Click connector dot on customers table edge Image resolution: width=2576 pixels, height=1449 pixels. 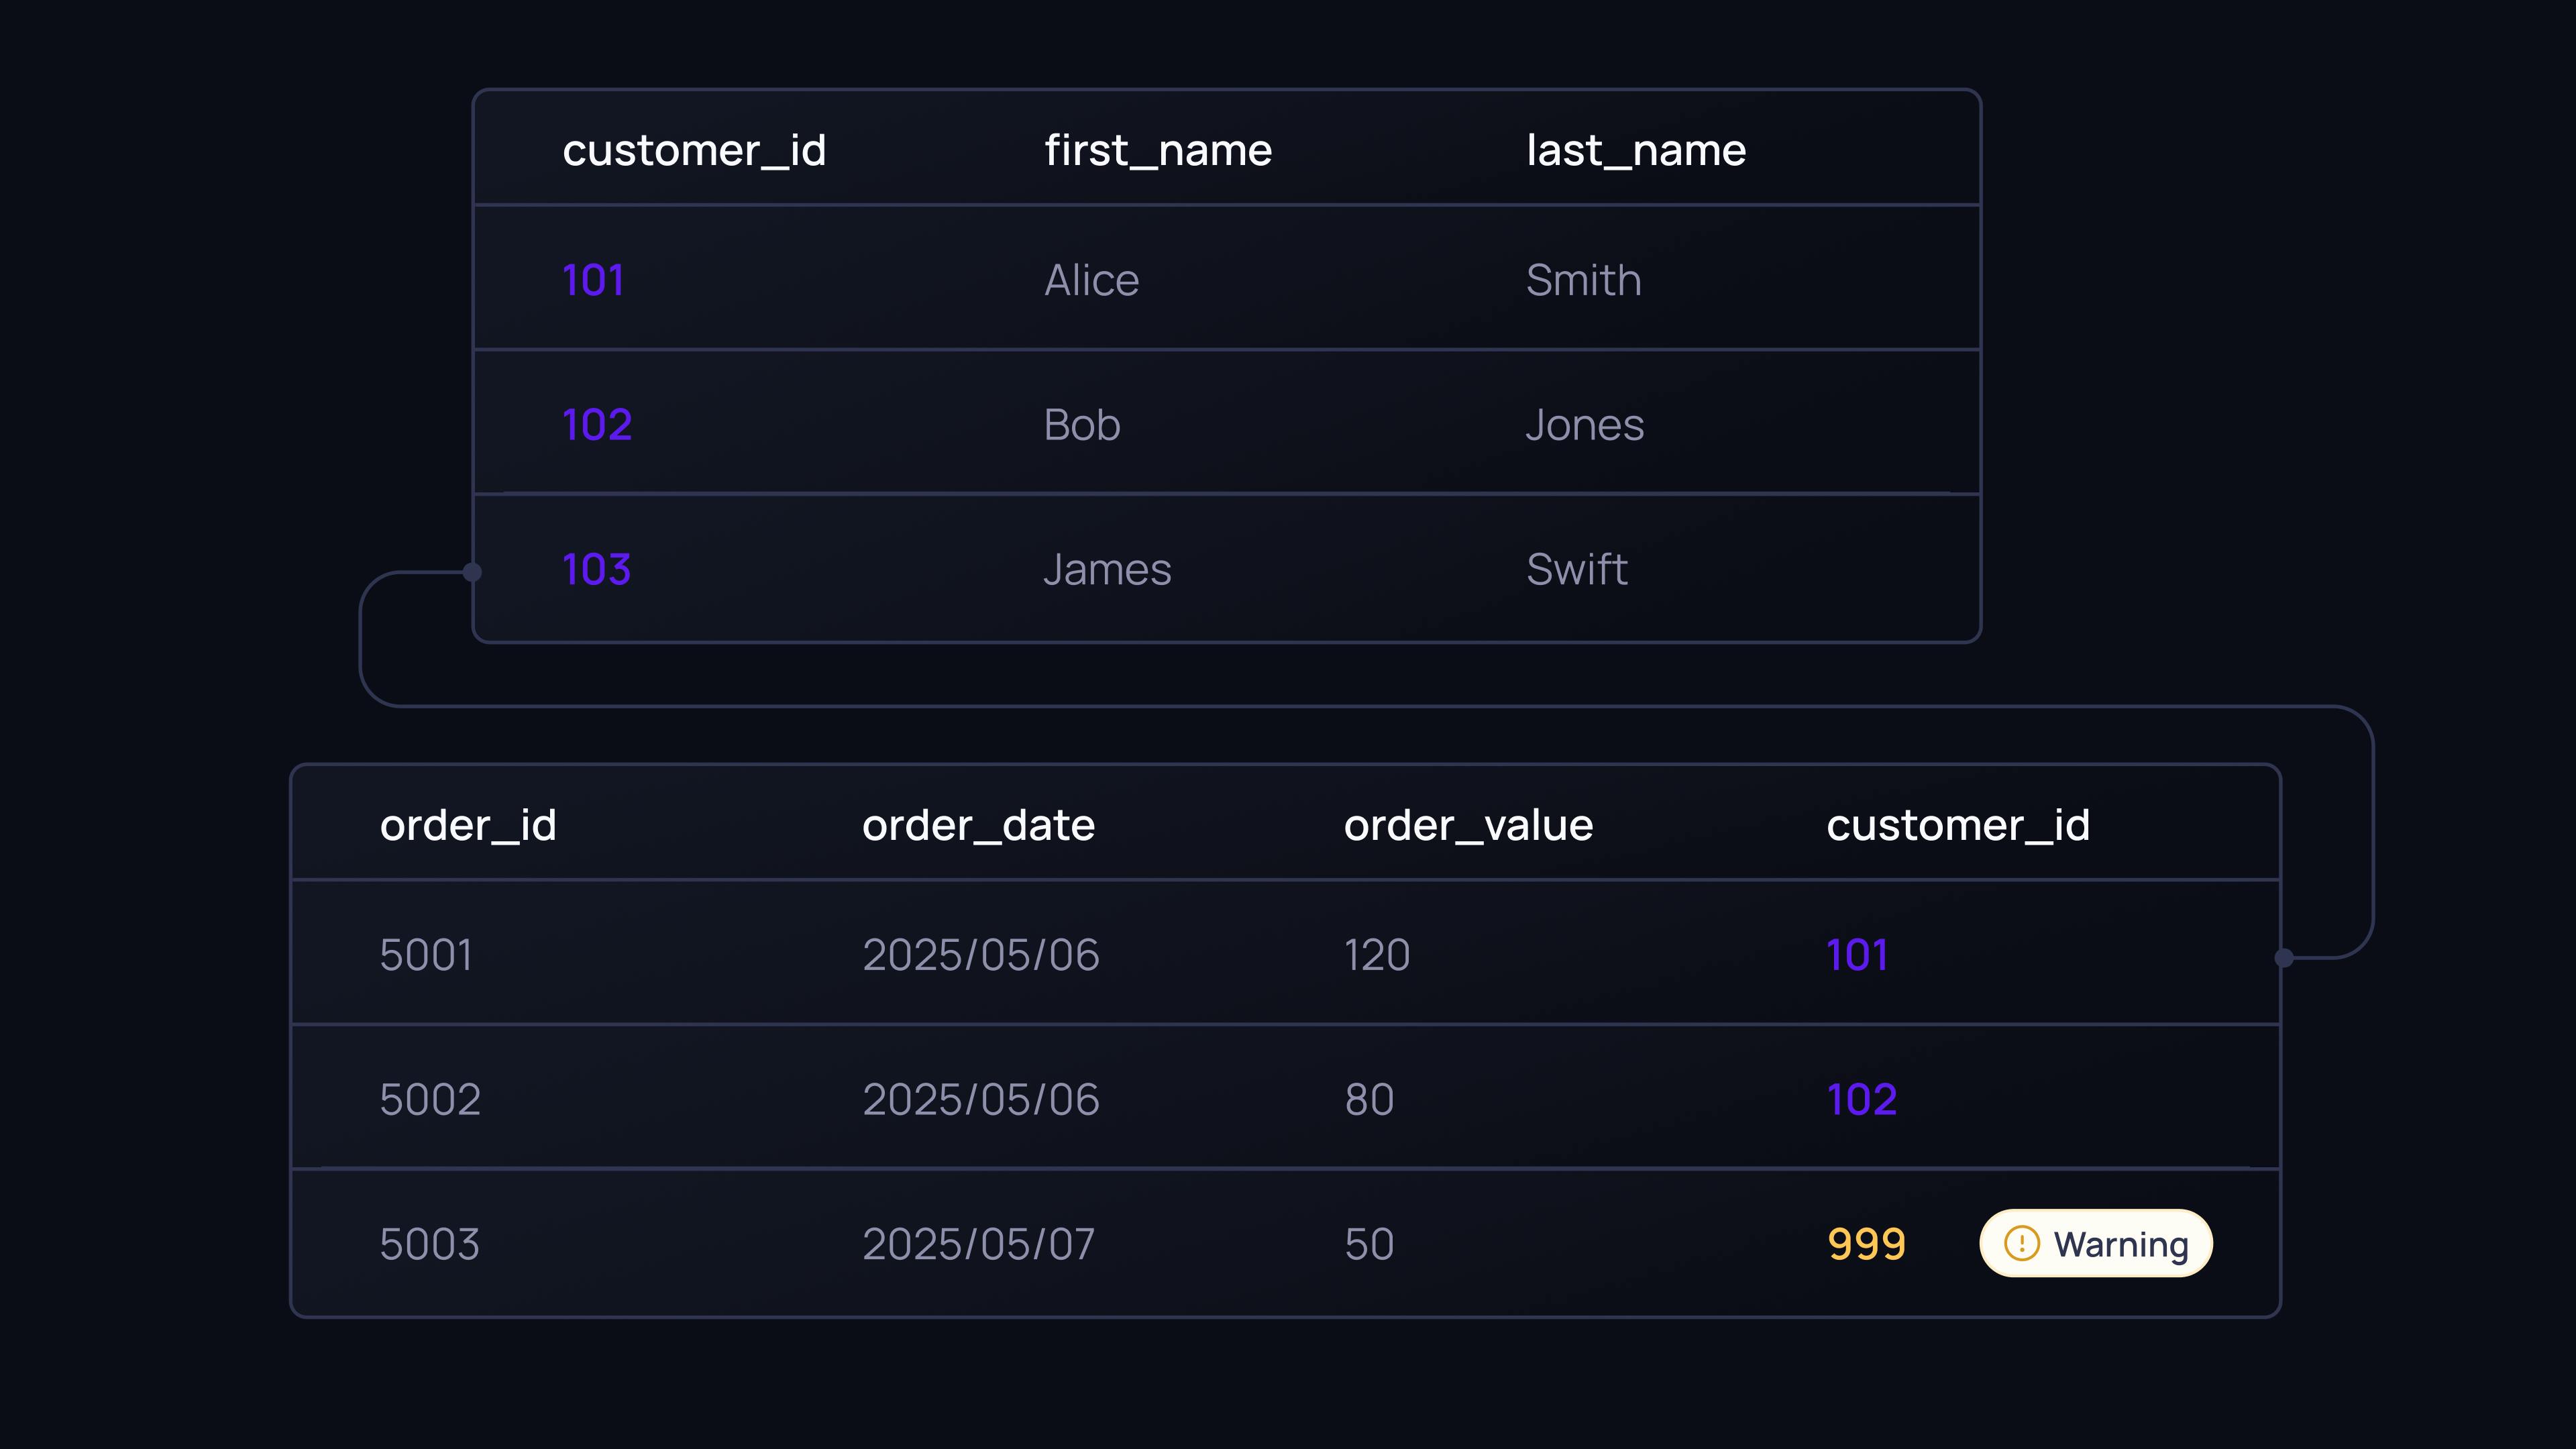point(472,572)
